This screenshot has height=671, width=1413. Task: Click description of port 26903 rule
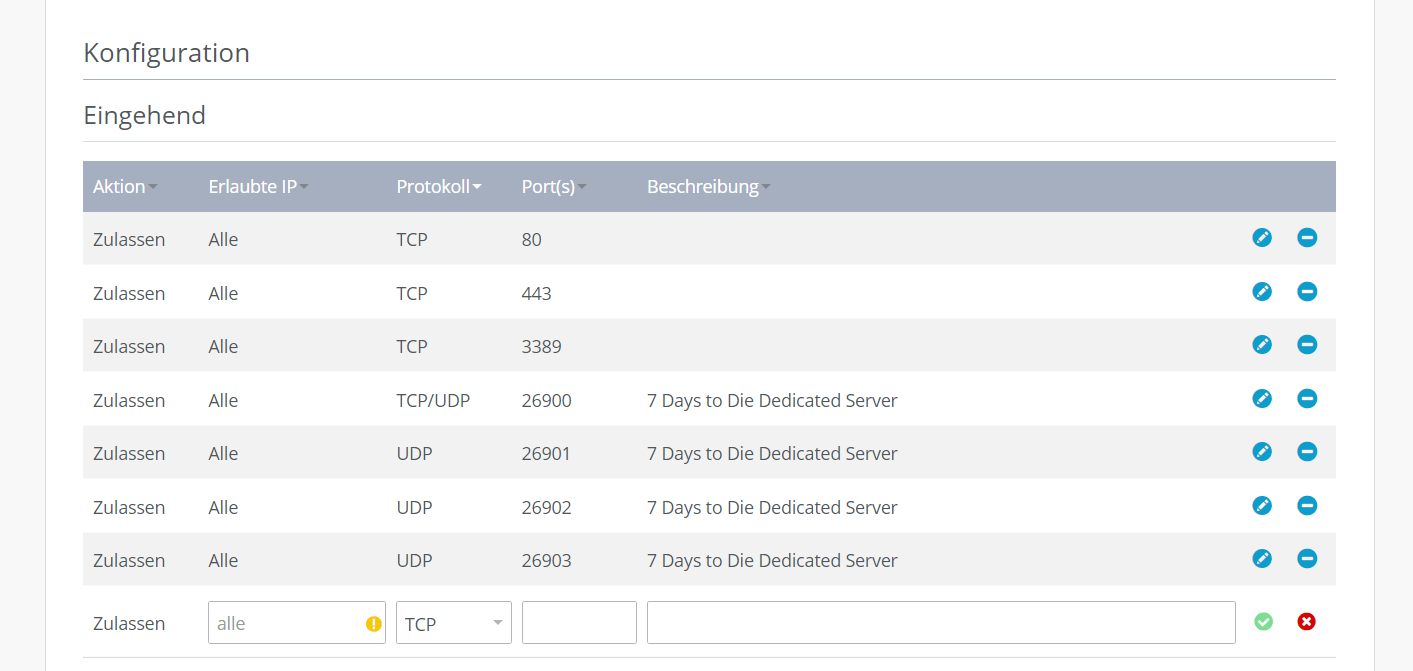pyautogui.click(x=772, y=561)
